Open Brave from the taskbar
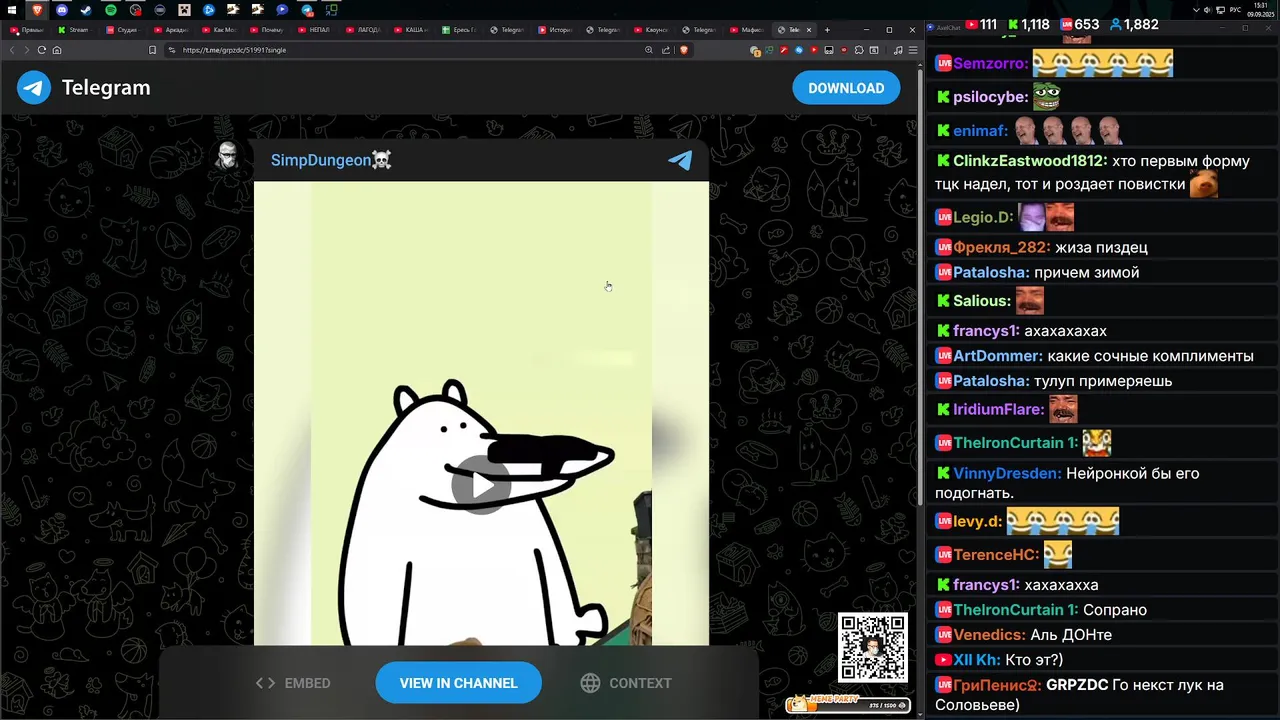Screen dimensions: 1280x720 click(37, 9)
